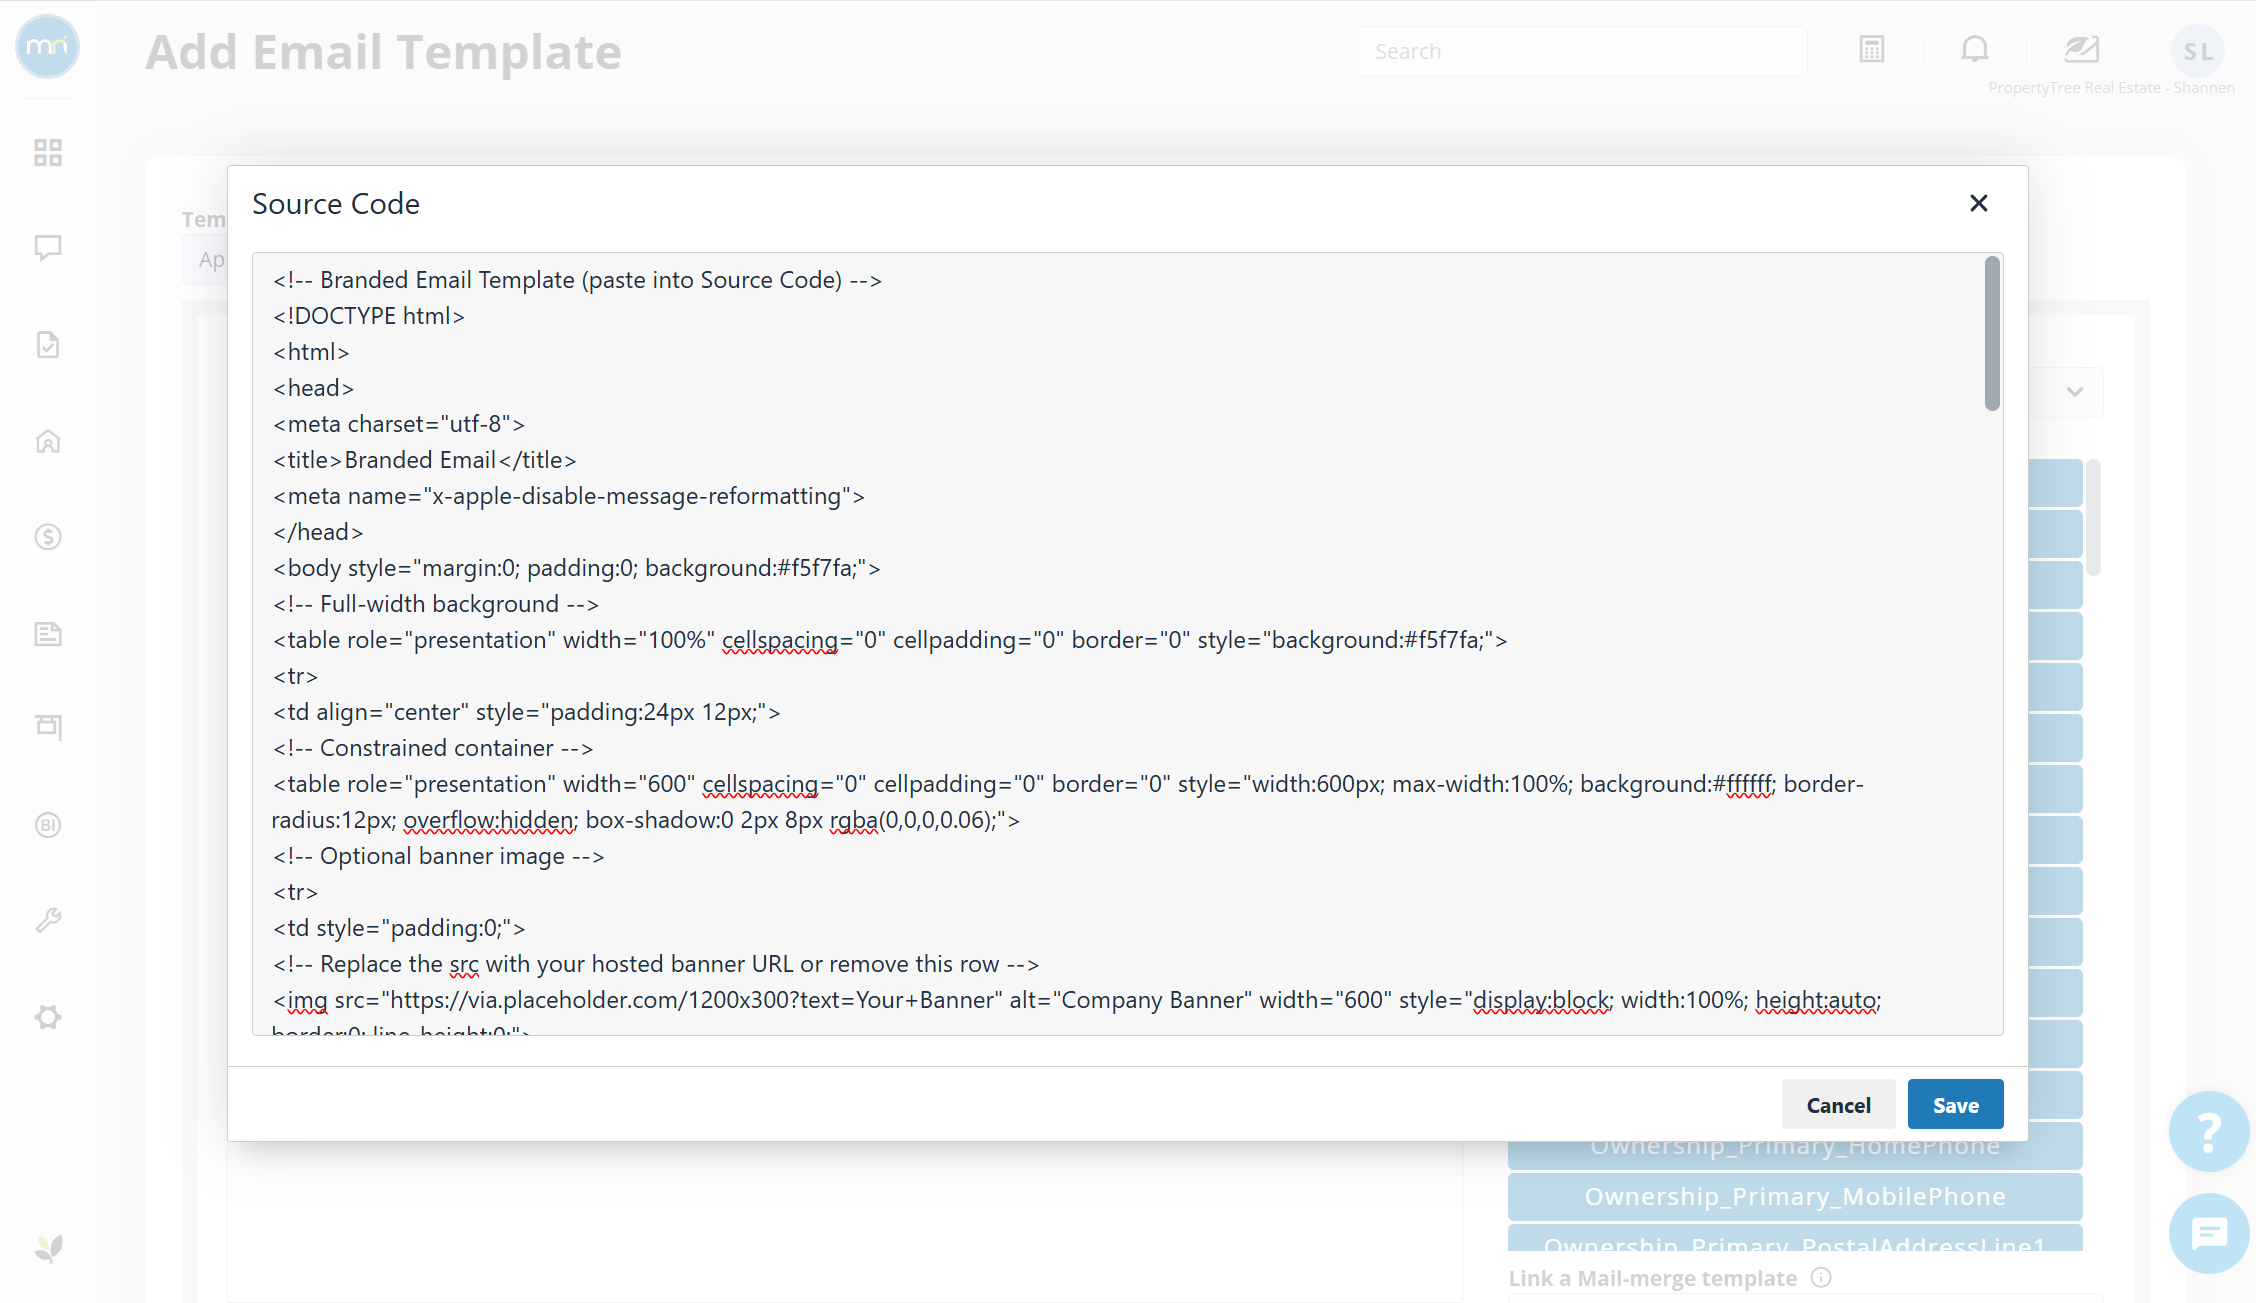Image resolution: width=2256 pixels, height=1303 pixels.
Task: Click the MRI logo icon
Action: tap(47, 47)
